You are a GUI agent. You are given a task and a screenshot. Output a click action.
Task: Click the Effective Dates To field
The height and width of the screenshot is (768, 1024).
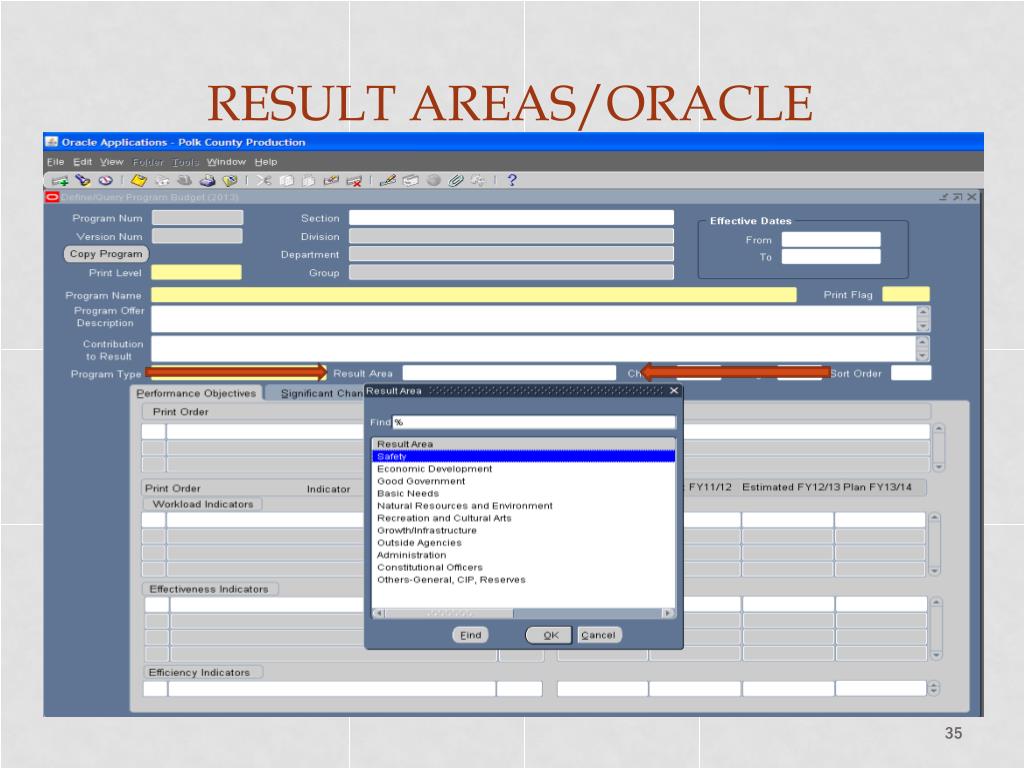coord(831,257)
